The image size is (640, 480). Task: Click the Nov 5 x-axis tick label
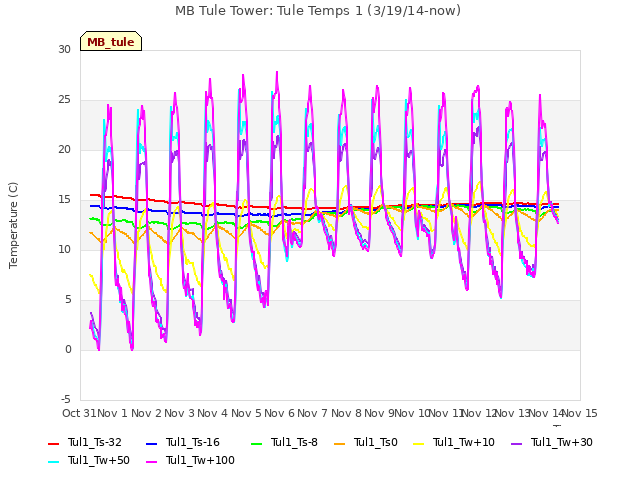pos(246,413)
